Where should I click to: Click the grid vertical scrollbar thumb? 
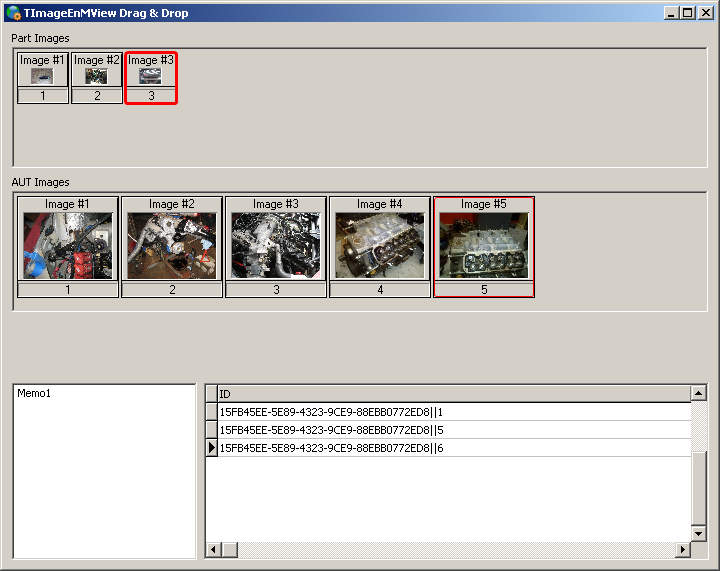(x=698, y=489)
